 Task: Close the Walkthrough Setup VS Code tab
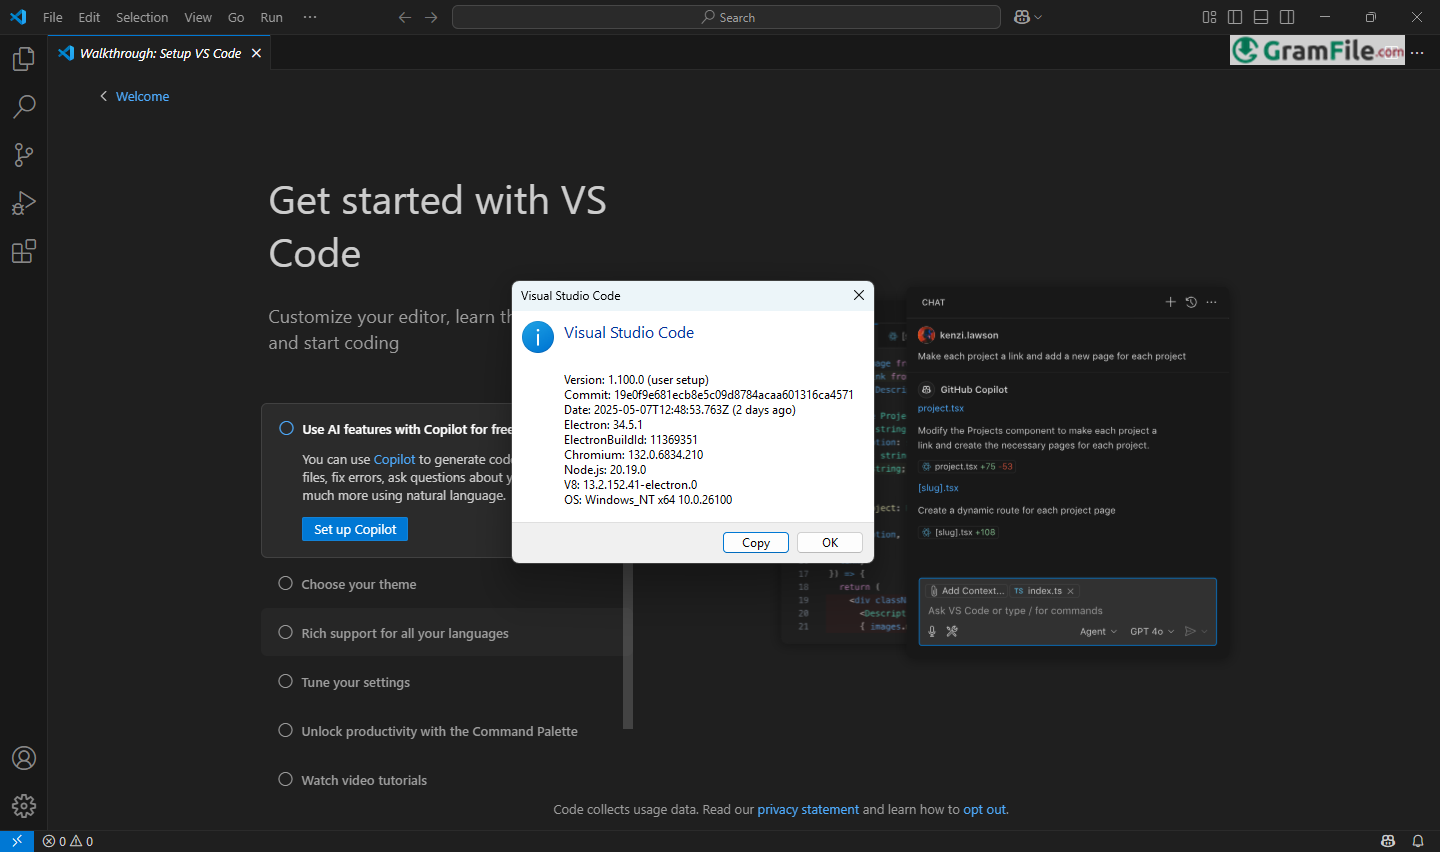coord(257,53)
